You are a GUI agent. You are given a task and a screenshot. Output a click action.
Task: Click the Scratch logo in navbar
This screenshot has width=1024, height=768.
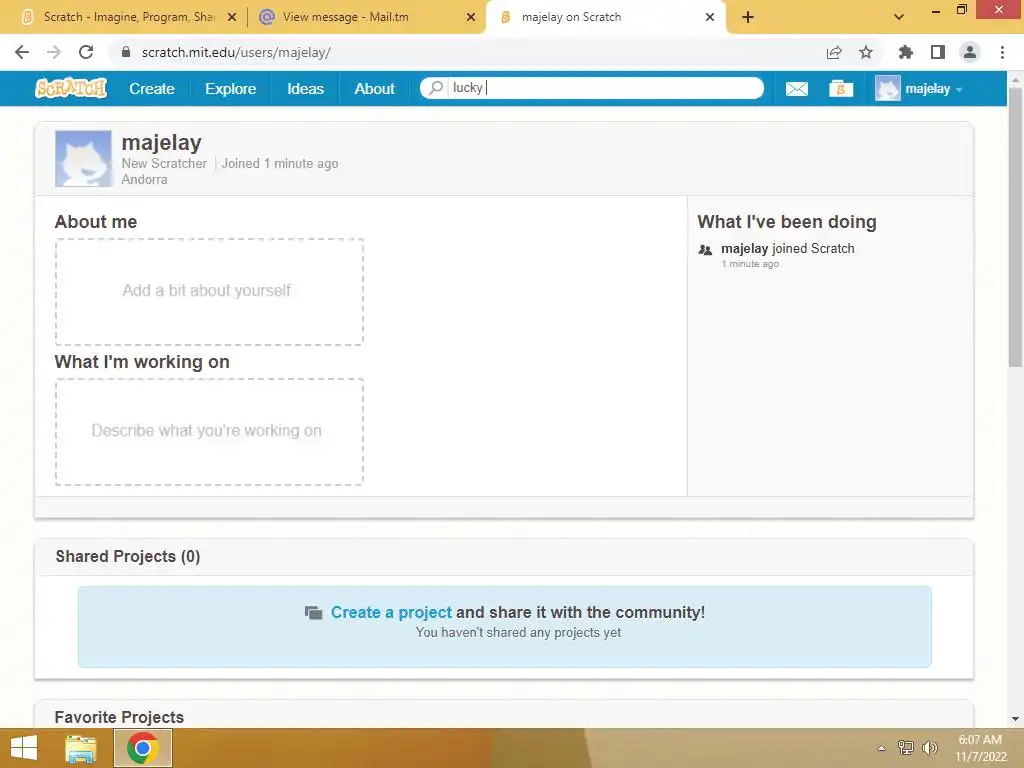click(x=71, y=88)
